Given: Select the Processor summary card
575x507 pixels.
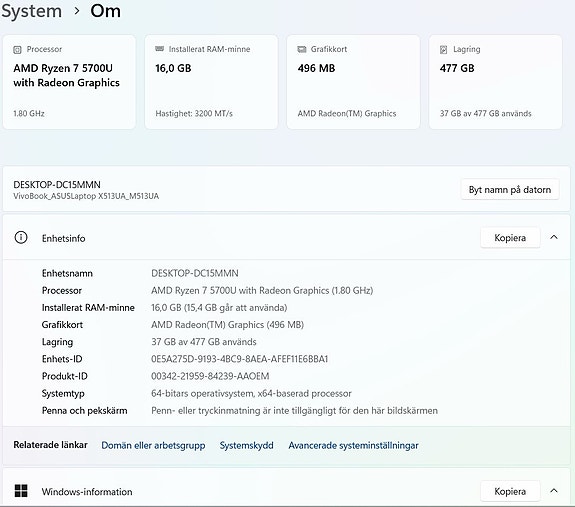Looking at the screenshot, I should (69, 82).
